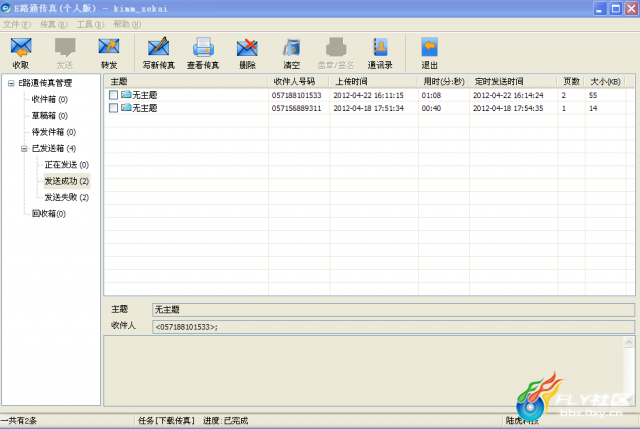Screen dimensions: 640x429
Task: Click the grayed 发送 send icon
Action: [x=65, y=47]
